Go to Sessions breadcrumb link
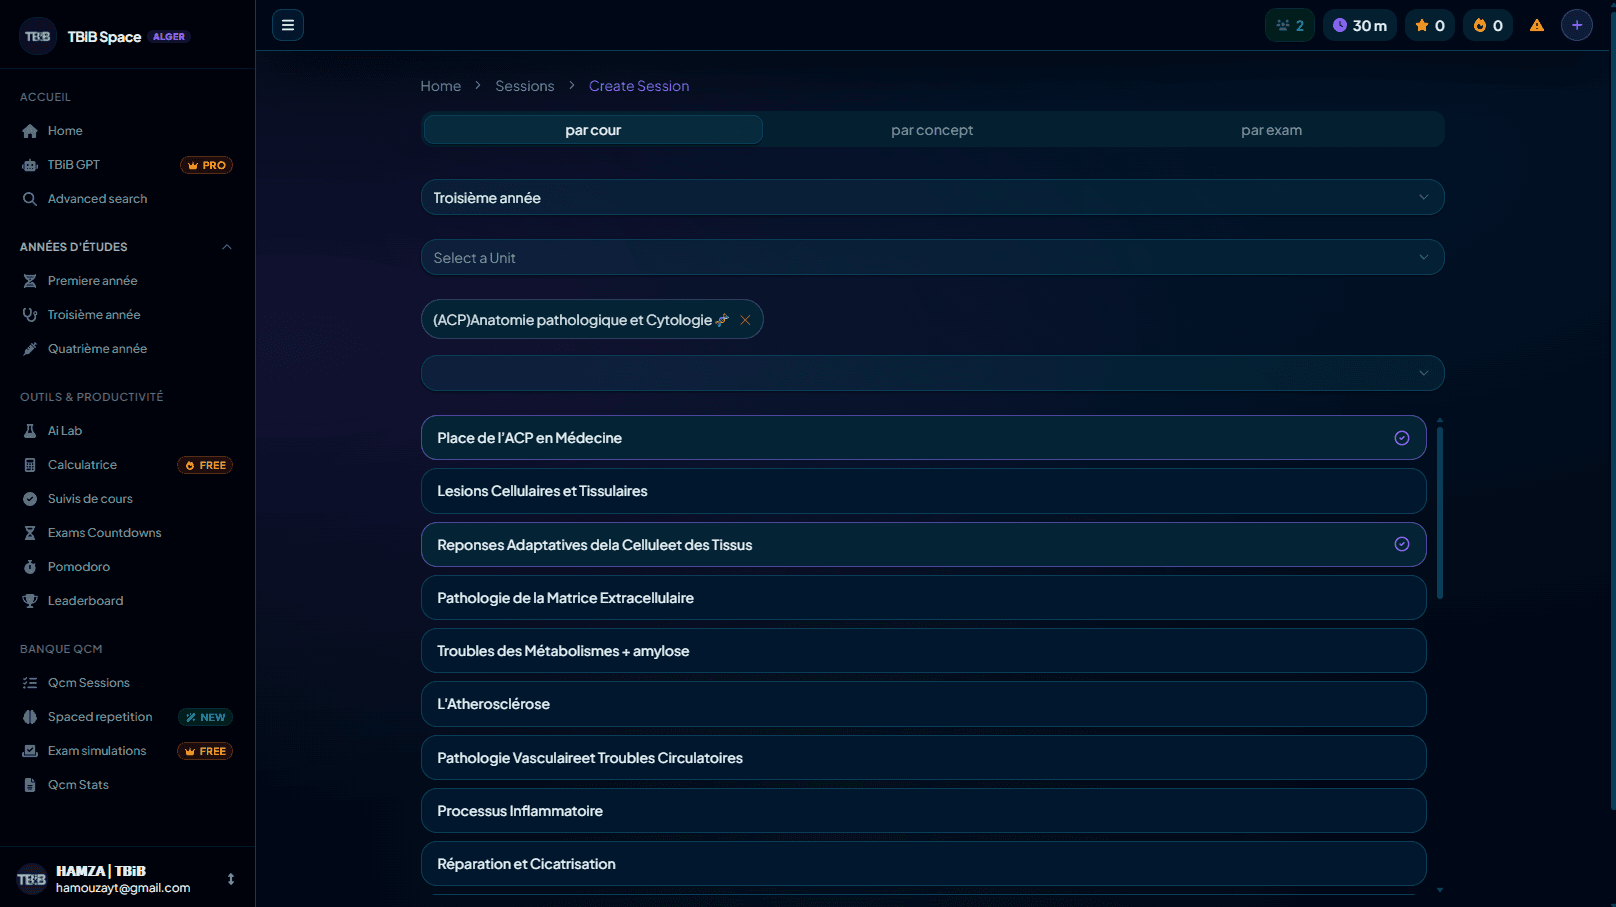1616x907 pixels. [x=525, y=86]
